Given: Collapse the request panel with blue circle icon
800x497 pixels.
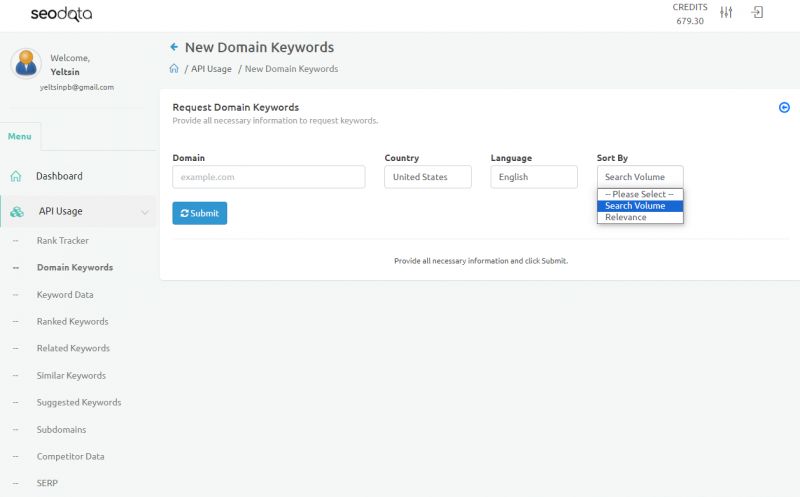Looking at the screenshot, I should pos(784,107).
